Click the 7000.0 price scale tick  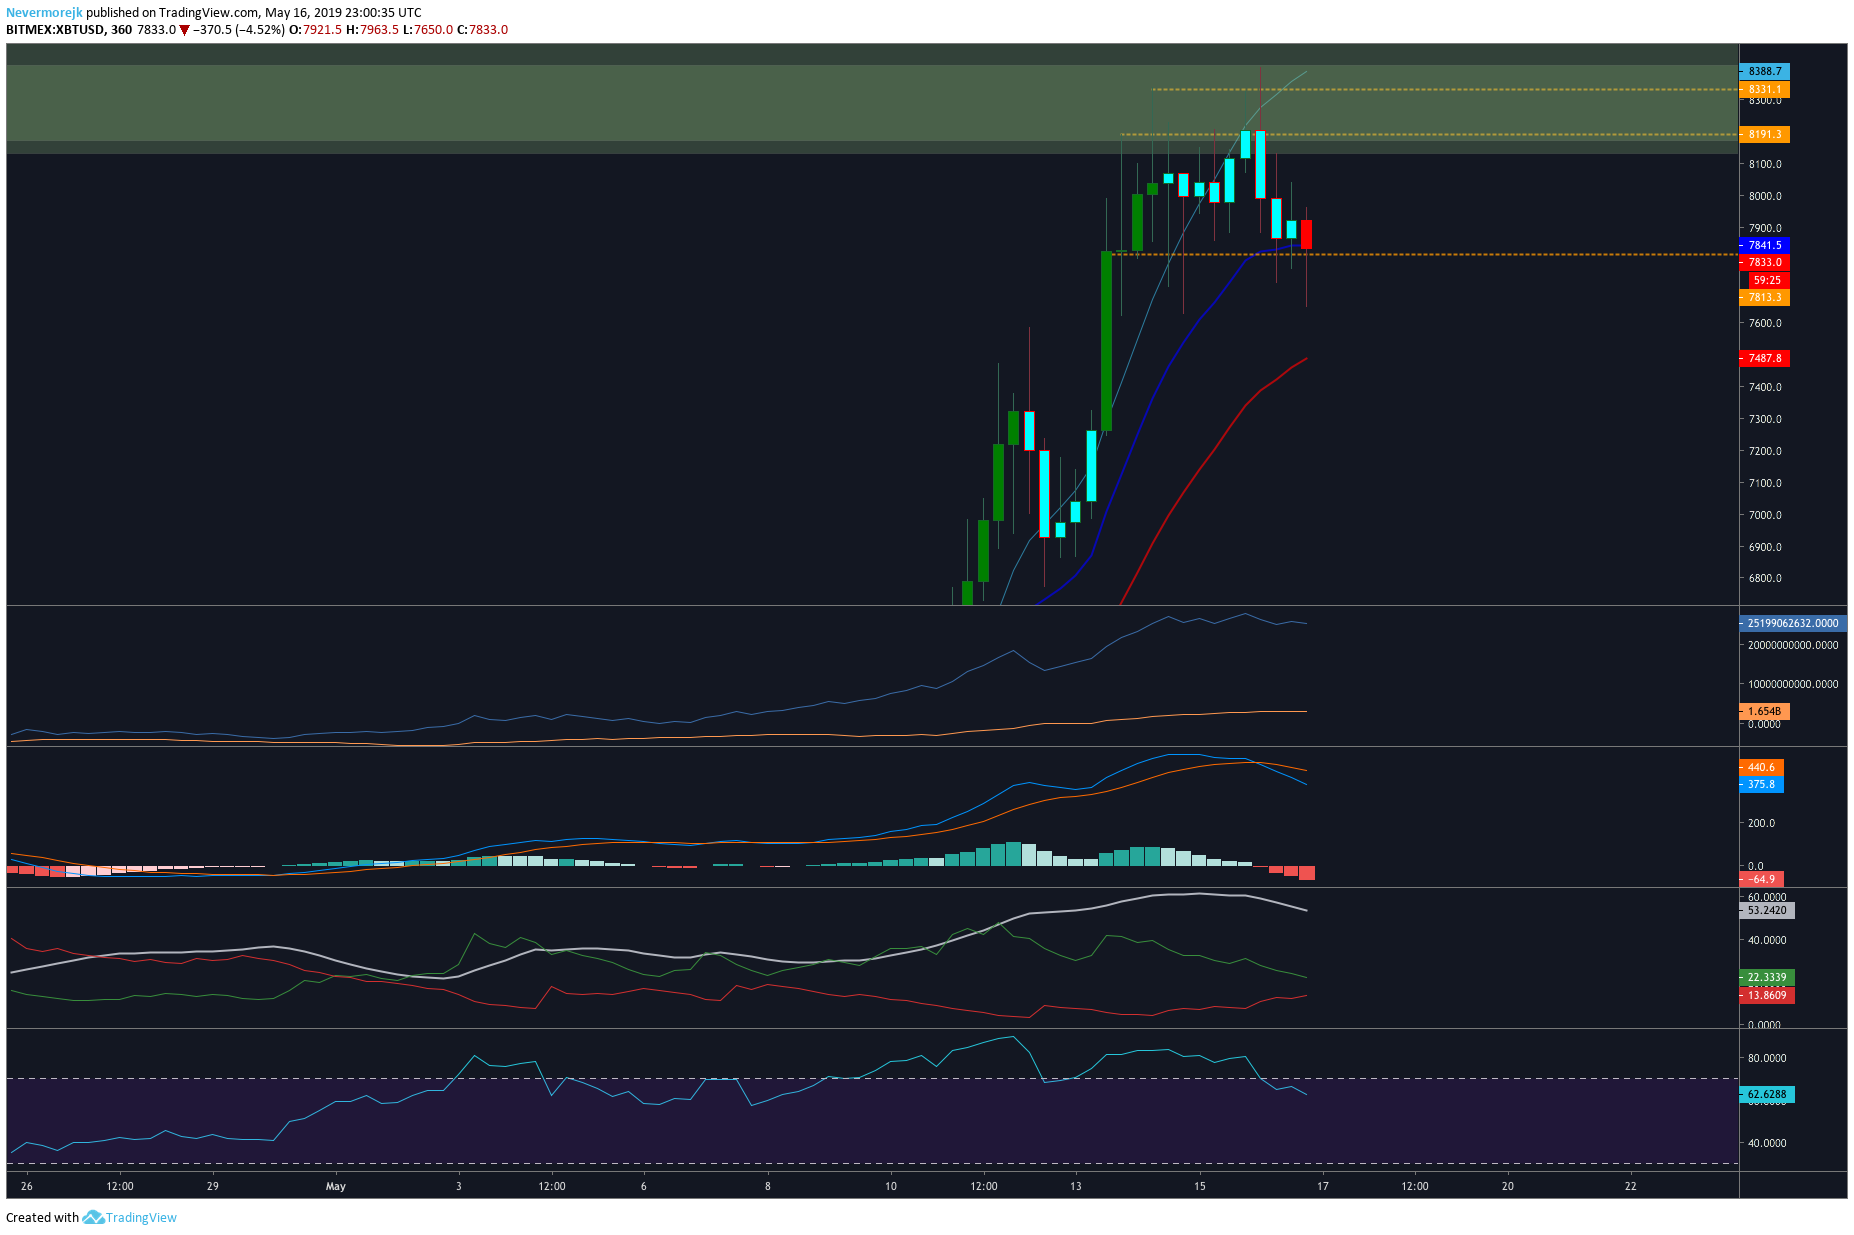[x=1765, y=516]
